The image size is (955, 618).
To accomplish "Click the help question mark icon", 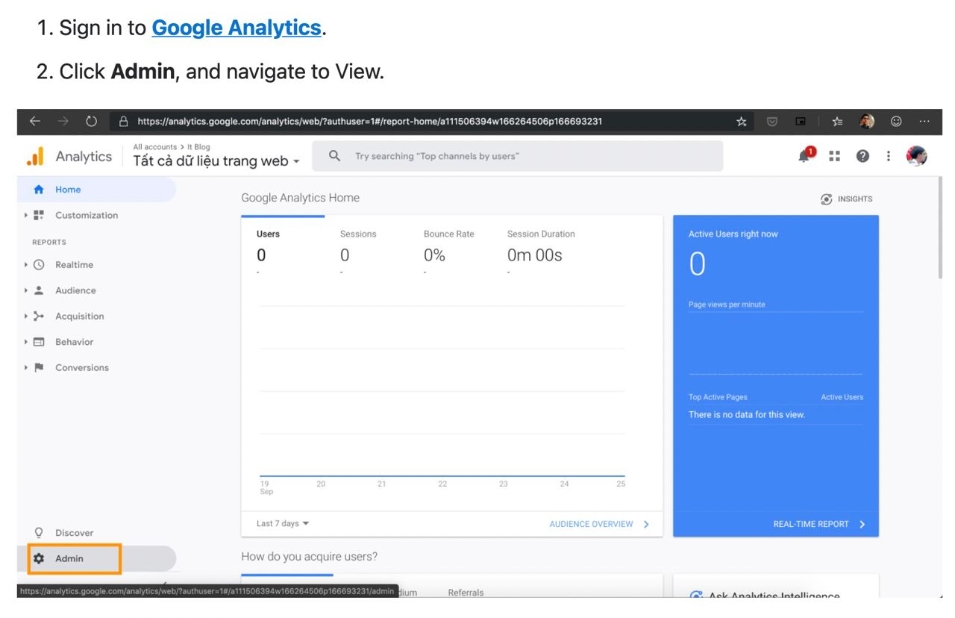I will (862, 156).
